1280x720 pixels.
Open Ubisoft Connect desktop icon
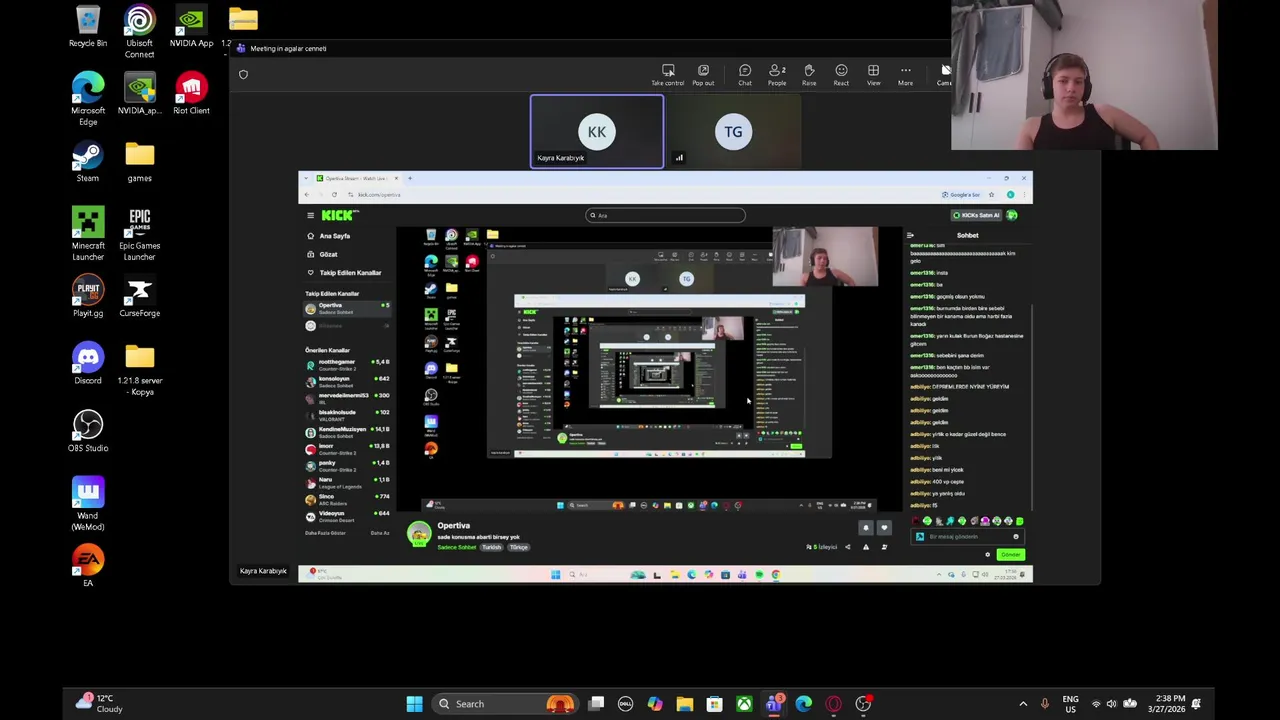click(139, 32)
